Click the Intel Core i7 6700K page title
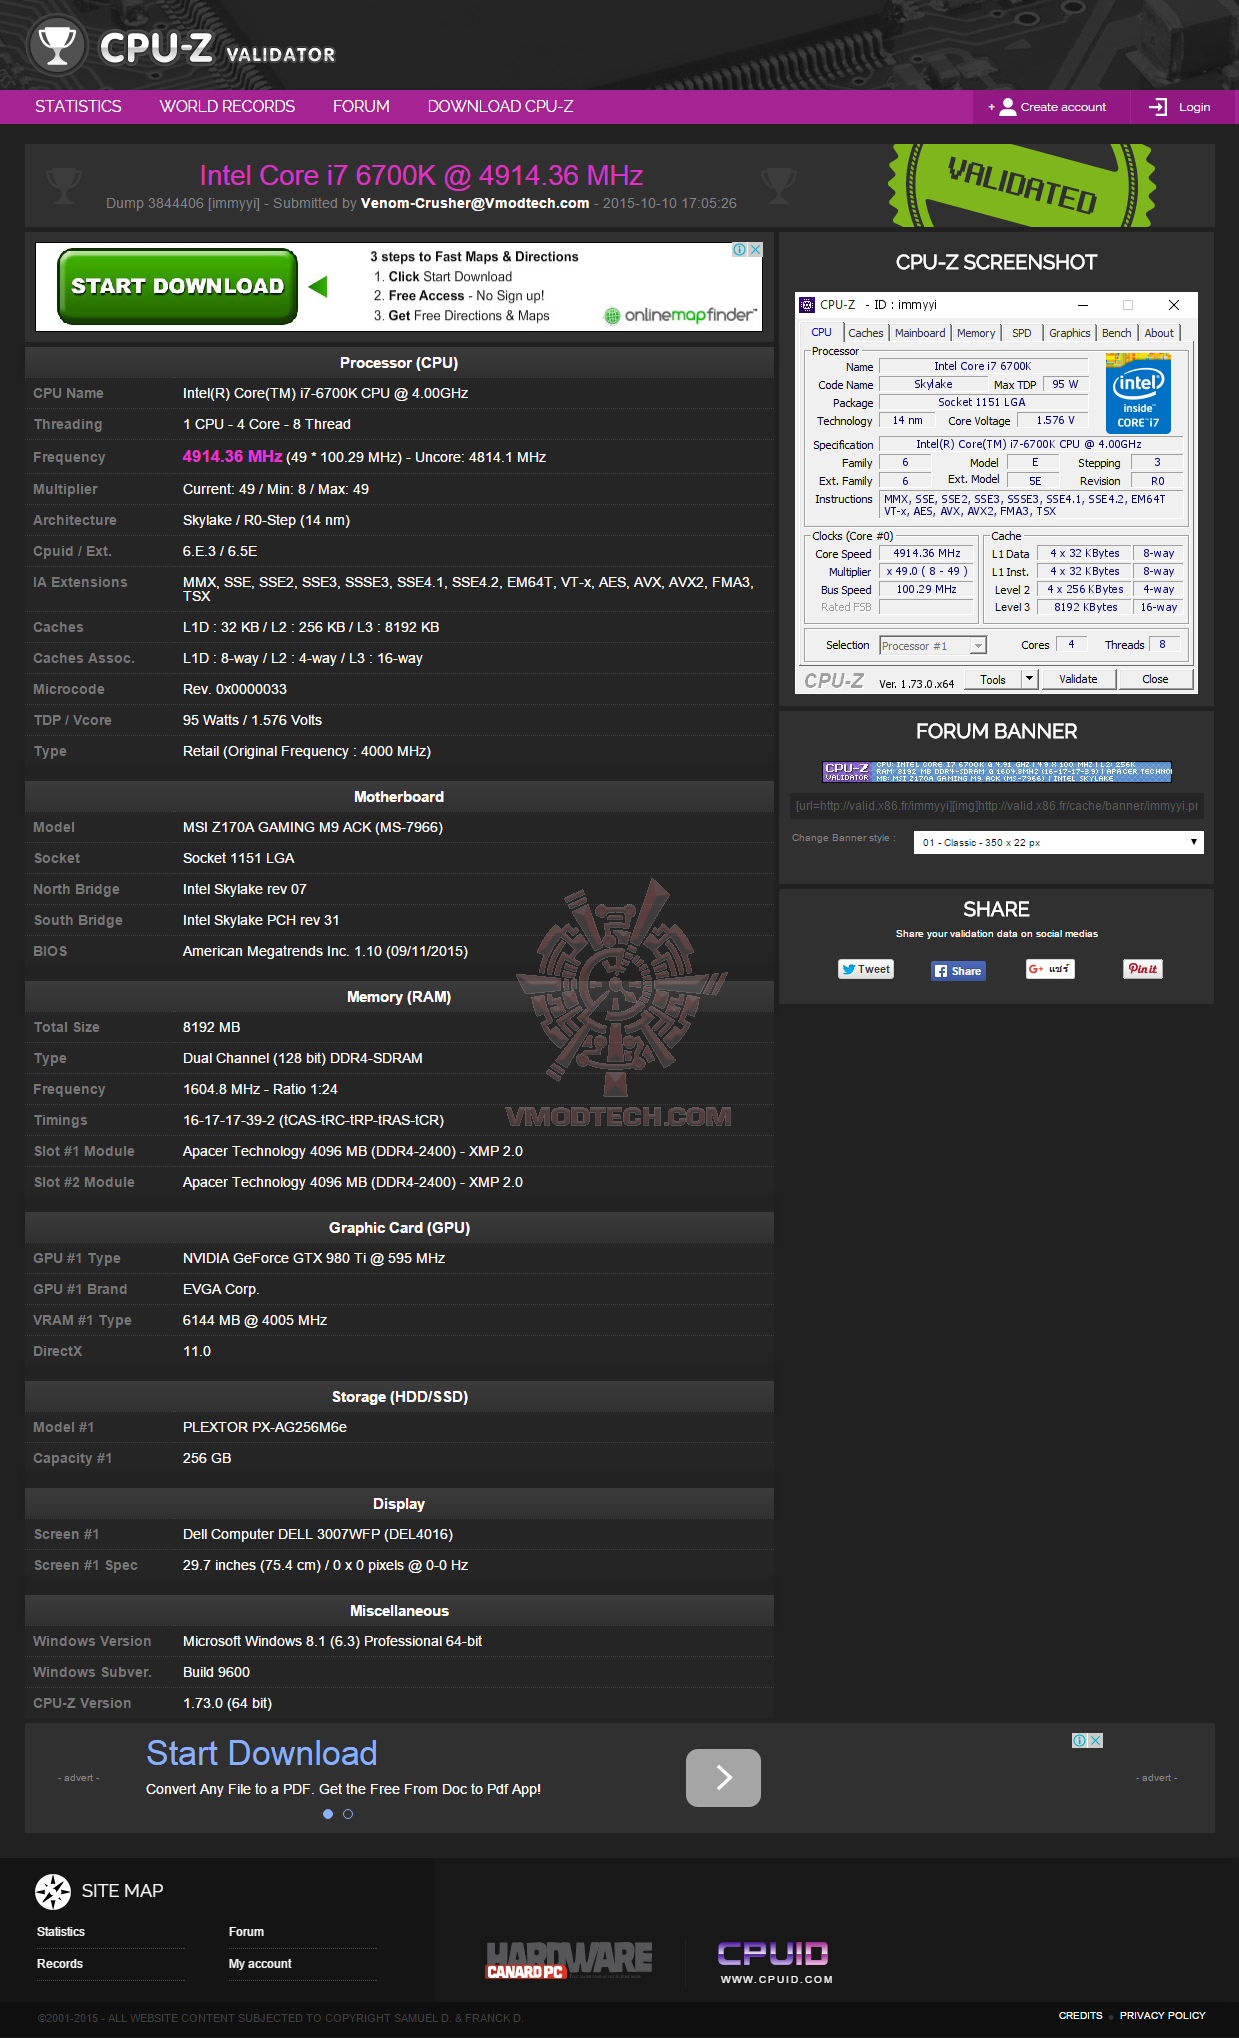This screenshot has width=1239, height=2038. tap(420, 176)
